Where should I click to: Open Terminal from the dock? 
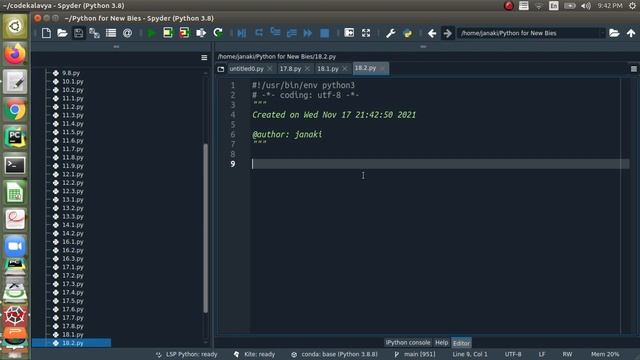click(x=15, y=165)
